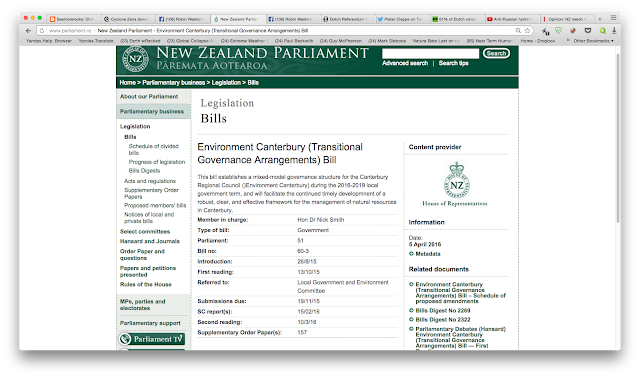Open Search tips link
Viewport: 640px width, 378px height.
pyautogui.click(x=453, y=63)
